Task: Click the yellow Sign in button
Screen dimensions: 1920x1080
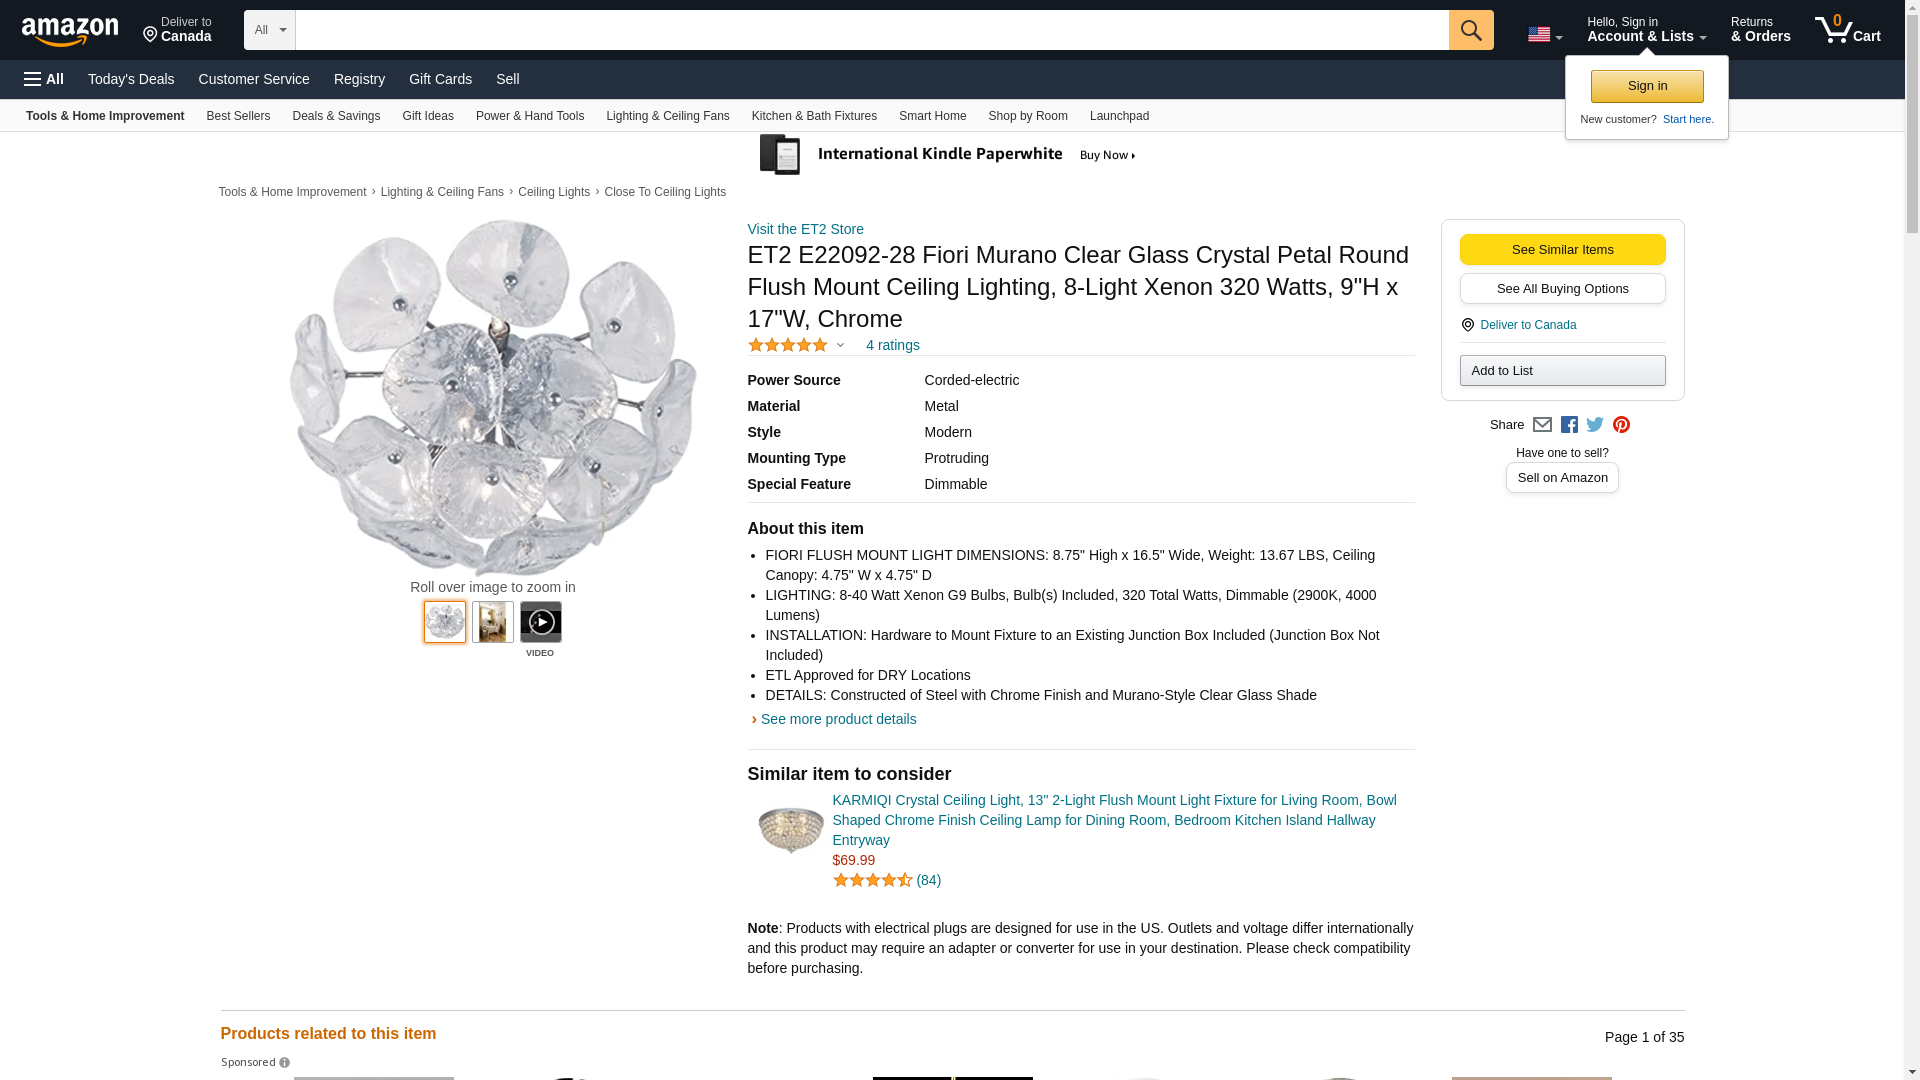Action: [x=1646, y=86]
